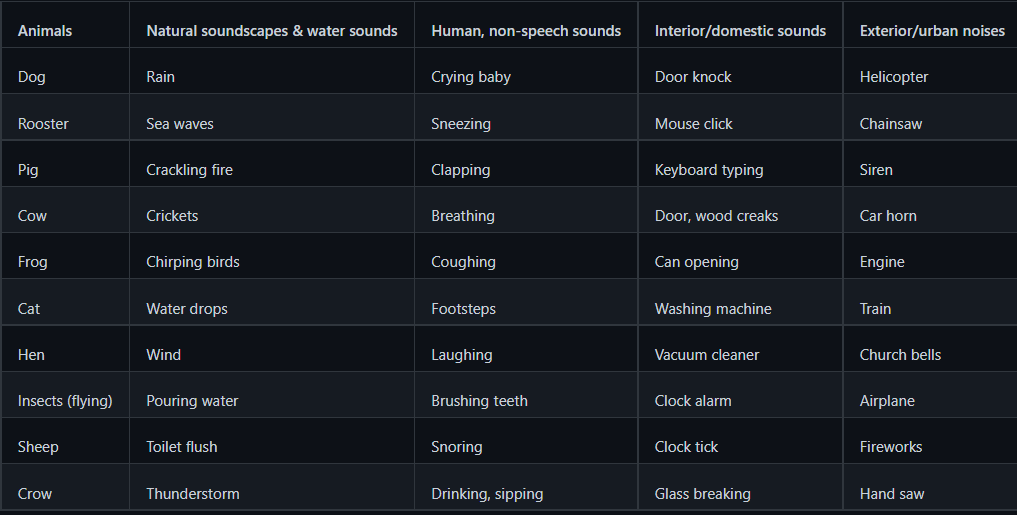The image size is (1017, 515).
Task: Click the Church bells cell
Action: point(900,355)
